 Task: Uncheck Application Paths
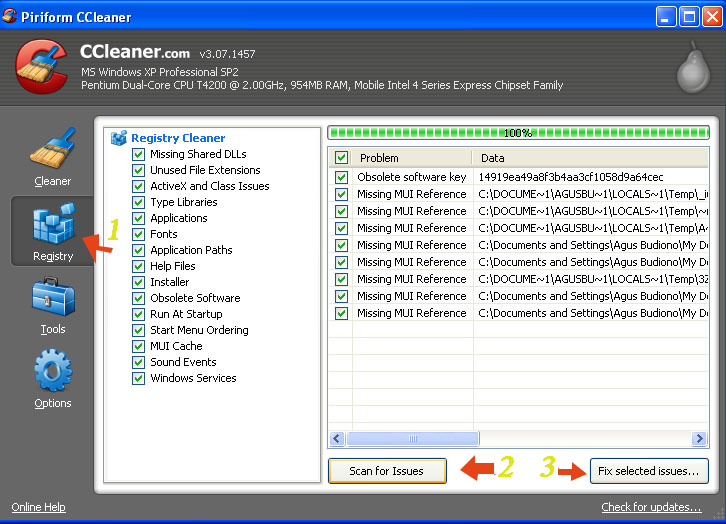[138, 250]
